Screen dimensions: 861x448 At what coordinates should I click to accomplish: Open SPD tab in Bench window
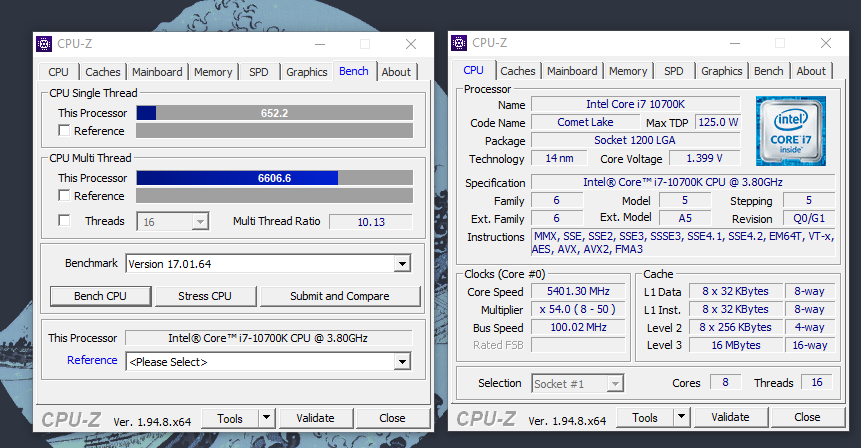(259, 72)
